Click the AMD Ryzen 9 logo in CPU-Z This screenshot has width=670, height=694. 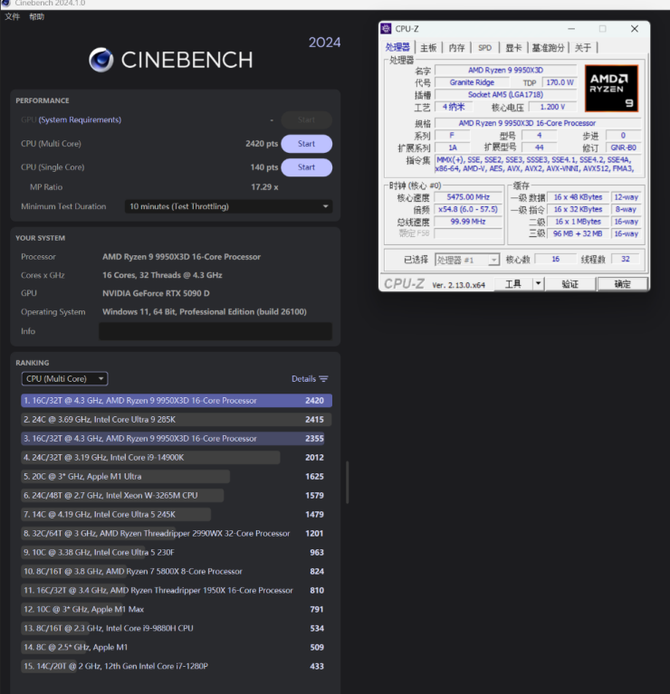coord(611,88)
